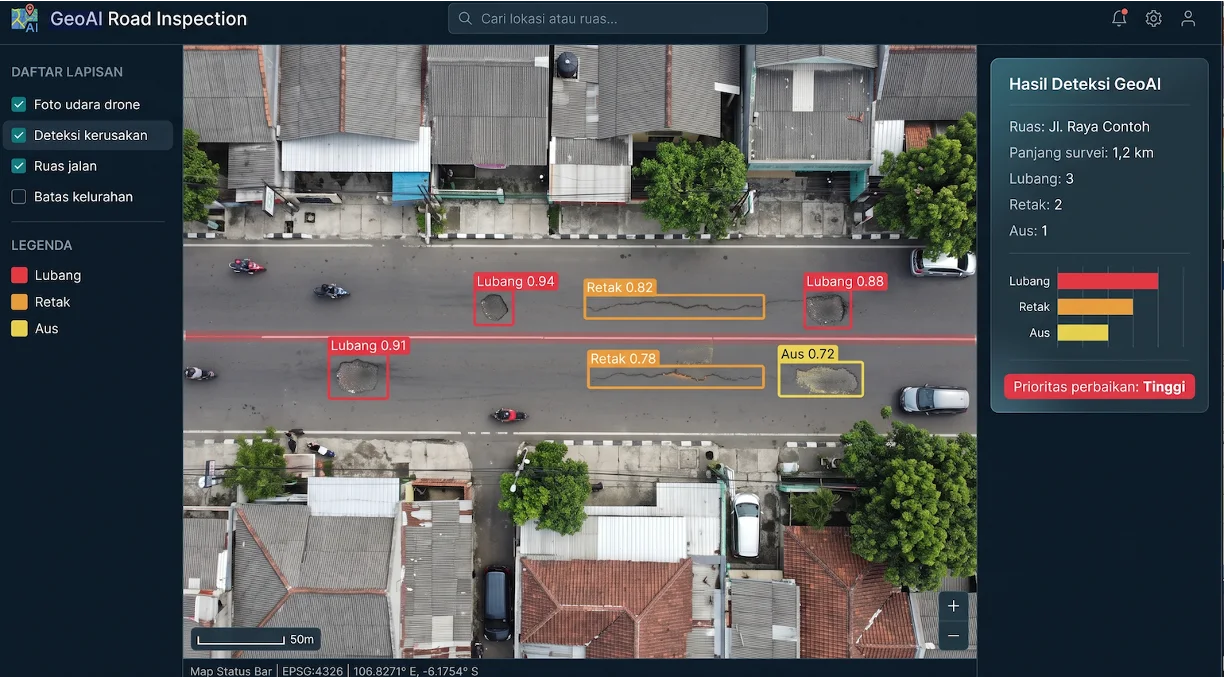
Task: Open settings gear icon
Action: [1154, 18]
